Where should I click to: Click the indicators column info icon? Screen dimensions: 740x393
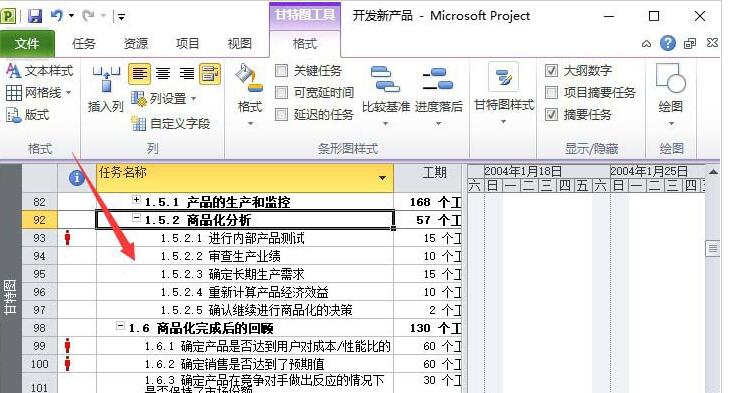(76, 177)
